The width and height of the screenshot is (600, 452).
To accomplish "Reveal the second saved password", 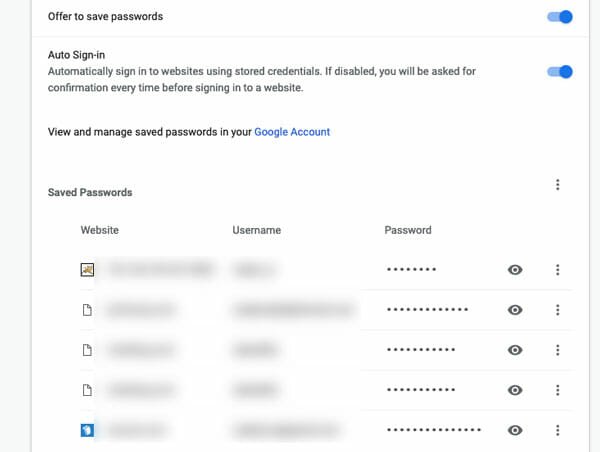I will pos(515,310).
